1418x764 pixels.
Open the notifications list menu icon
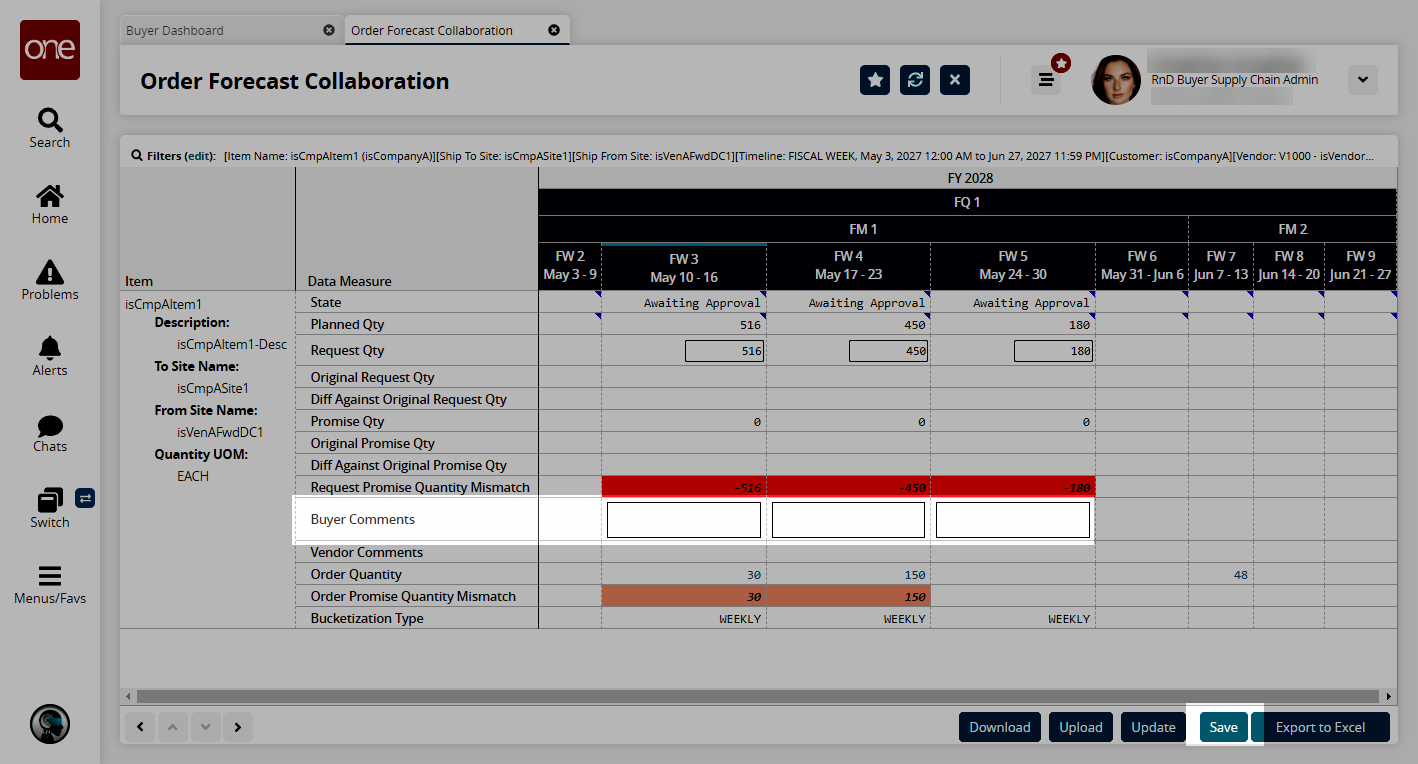pos(1046,80)
